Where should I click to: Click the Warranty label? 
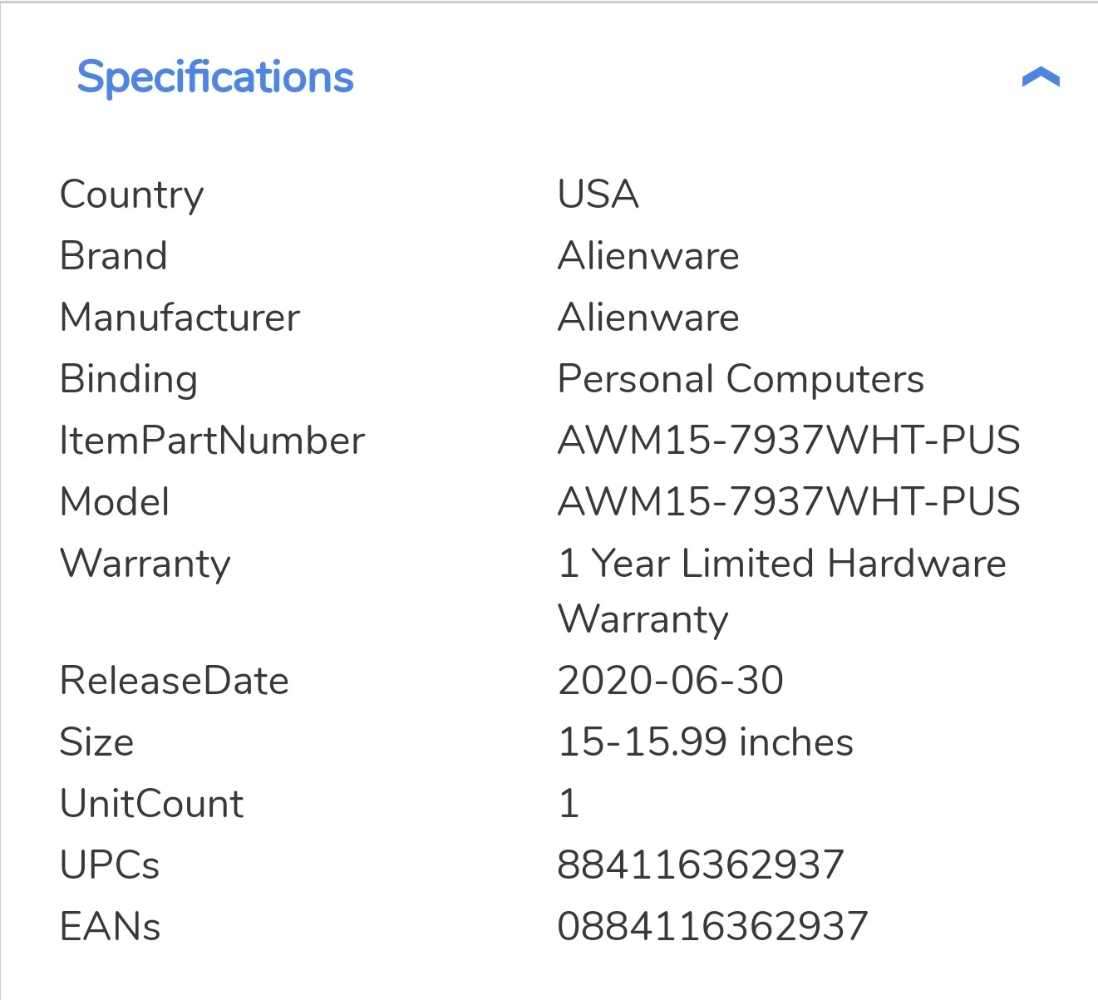(145, 564)
